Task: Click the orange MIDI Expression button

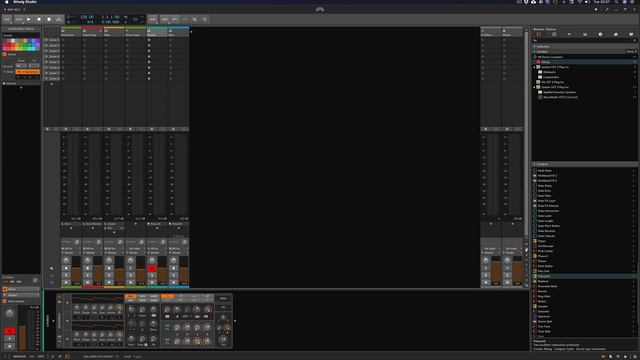Action: (27, 72)
